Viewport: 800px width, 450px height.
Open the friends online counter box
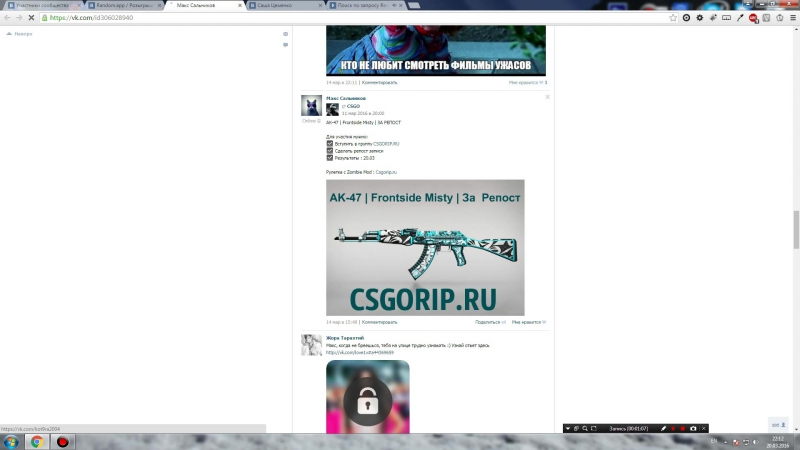(x=778, y=425)
